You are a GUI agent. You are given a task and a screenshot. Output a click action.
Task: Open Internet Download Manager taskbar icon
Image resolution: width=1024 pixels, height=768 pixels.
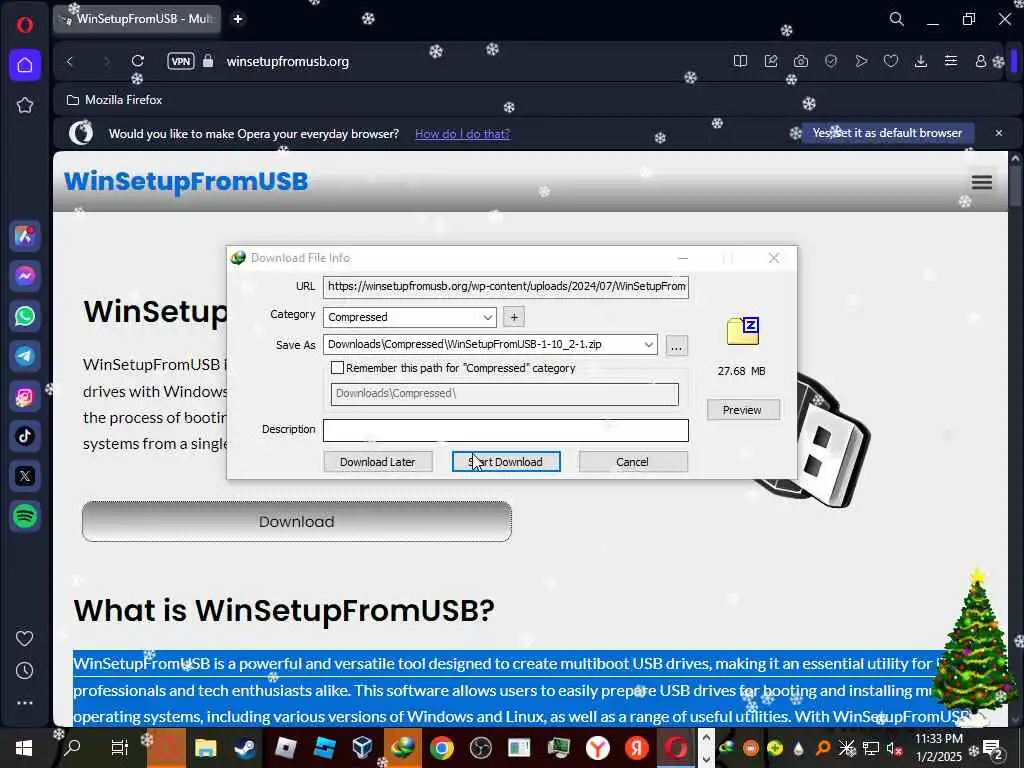click(402, 748)
